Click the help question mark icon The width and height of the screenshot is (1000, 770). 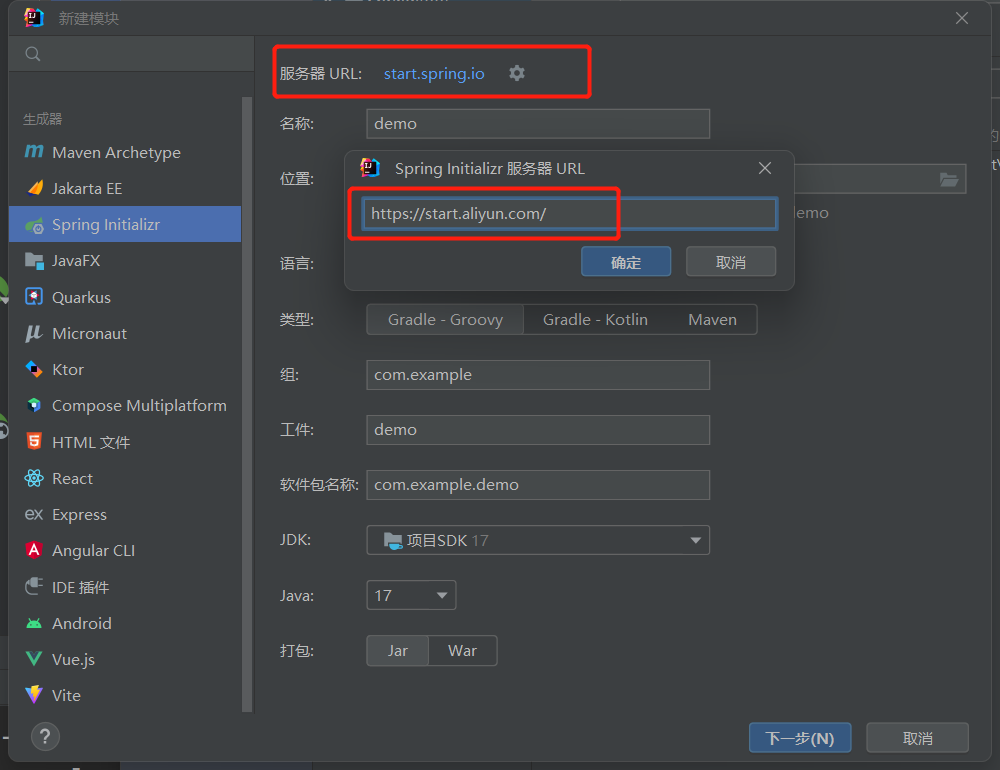pyautogui.click(x=45, y=737)
